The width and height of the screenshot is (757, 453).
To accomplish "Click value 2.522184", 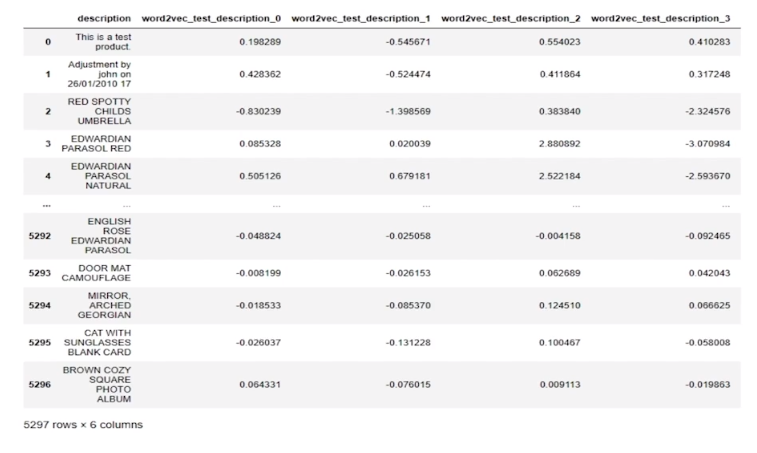I will coord(560,176).
